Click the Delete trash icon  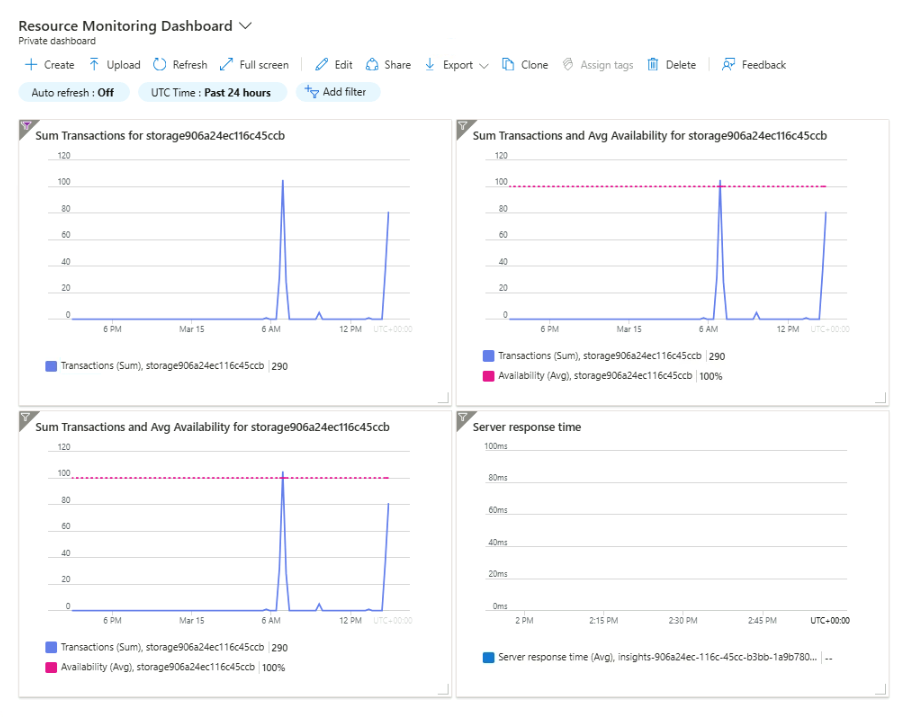(x=653, y=65)
